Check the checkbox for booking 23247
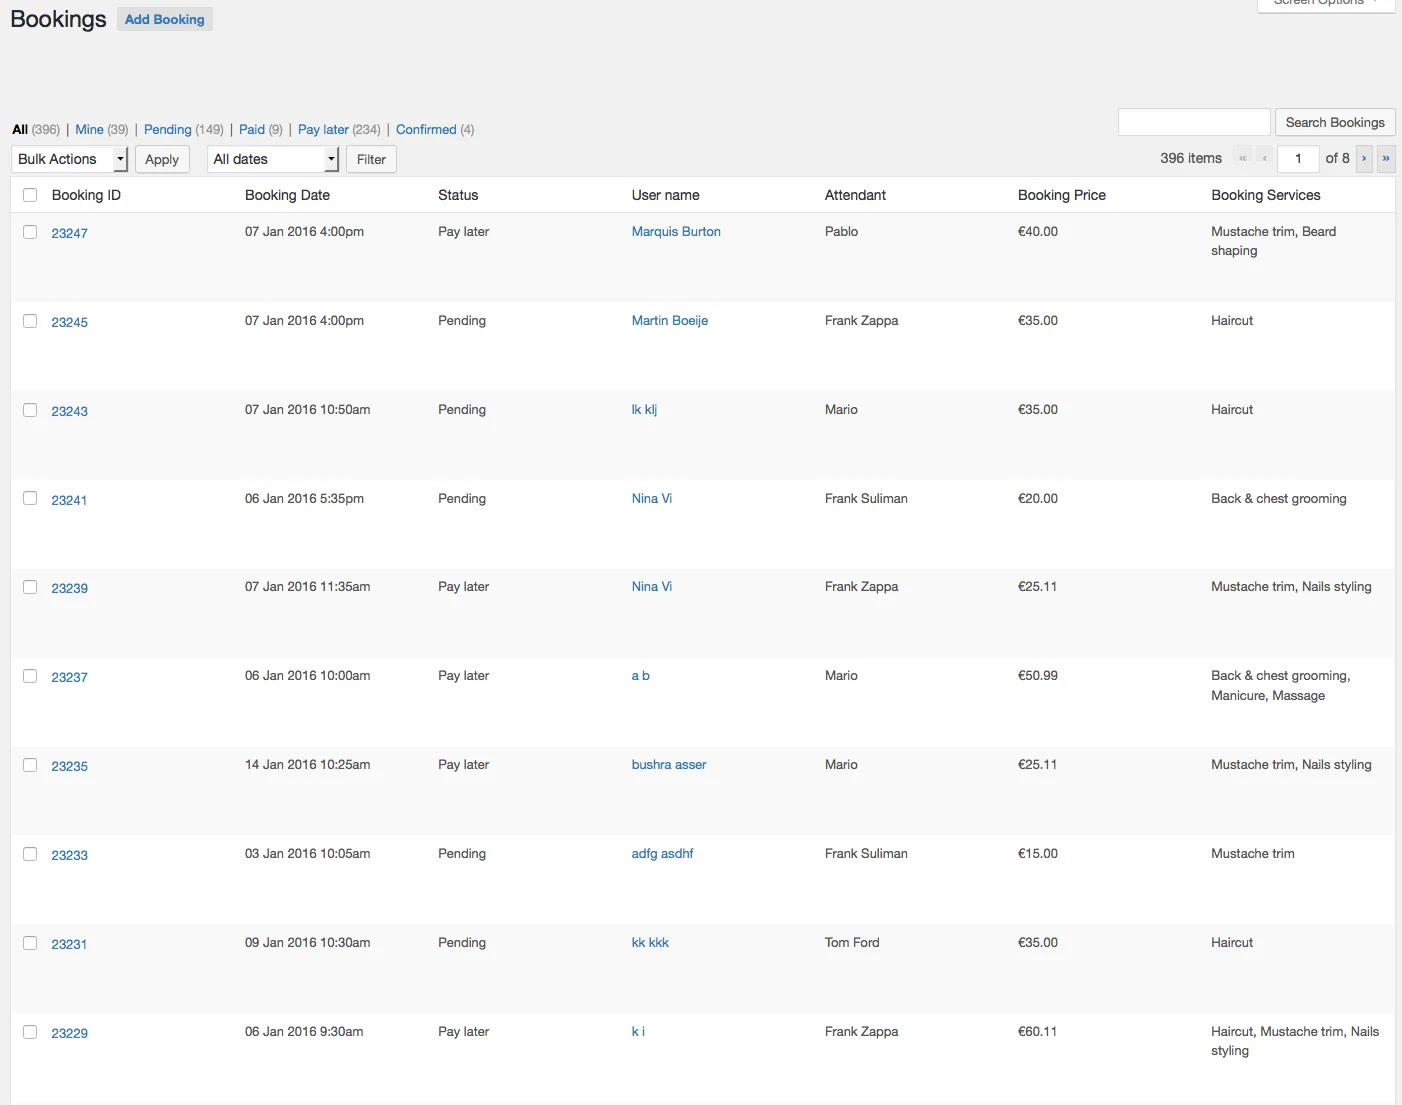Screen dimensions: 1402x1105 coord(29,232)
